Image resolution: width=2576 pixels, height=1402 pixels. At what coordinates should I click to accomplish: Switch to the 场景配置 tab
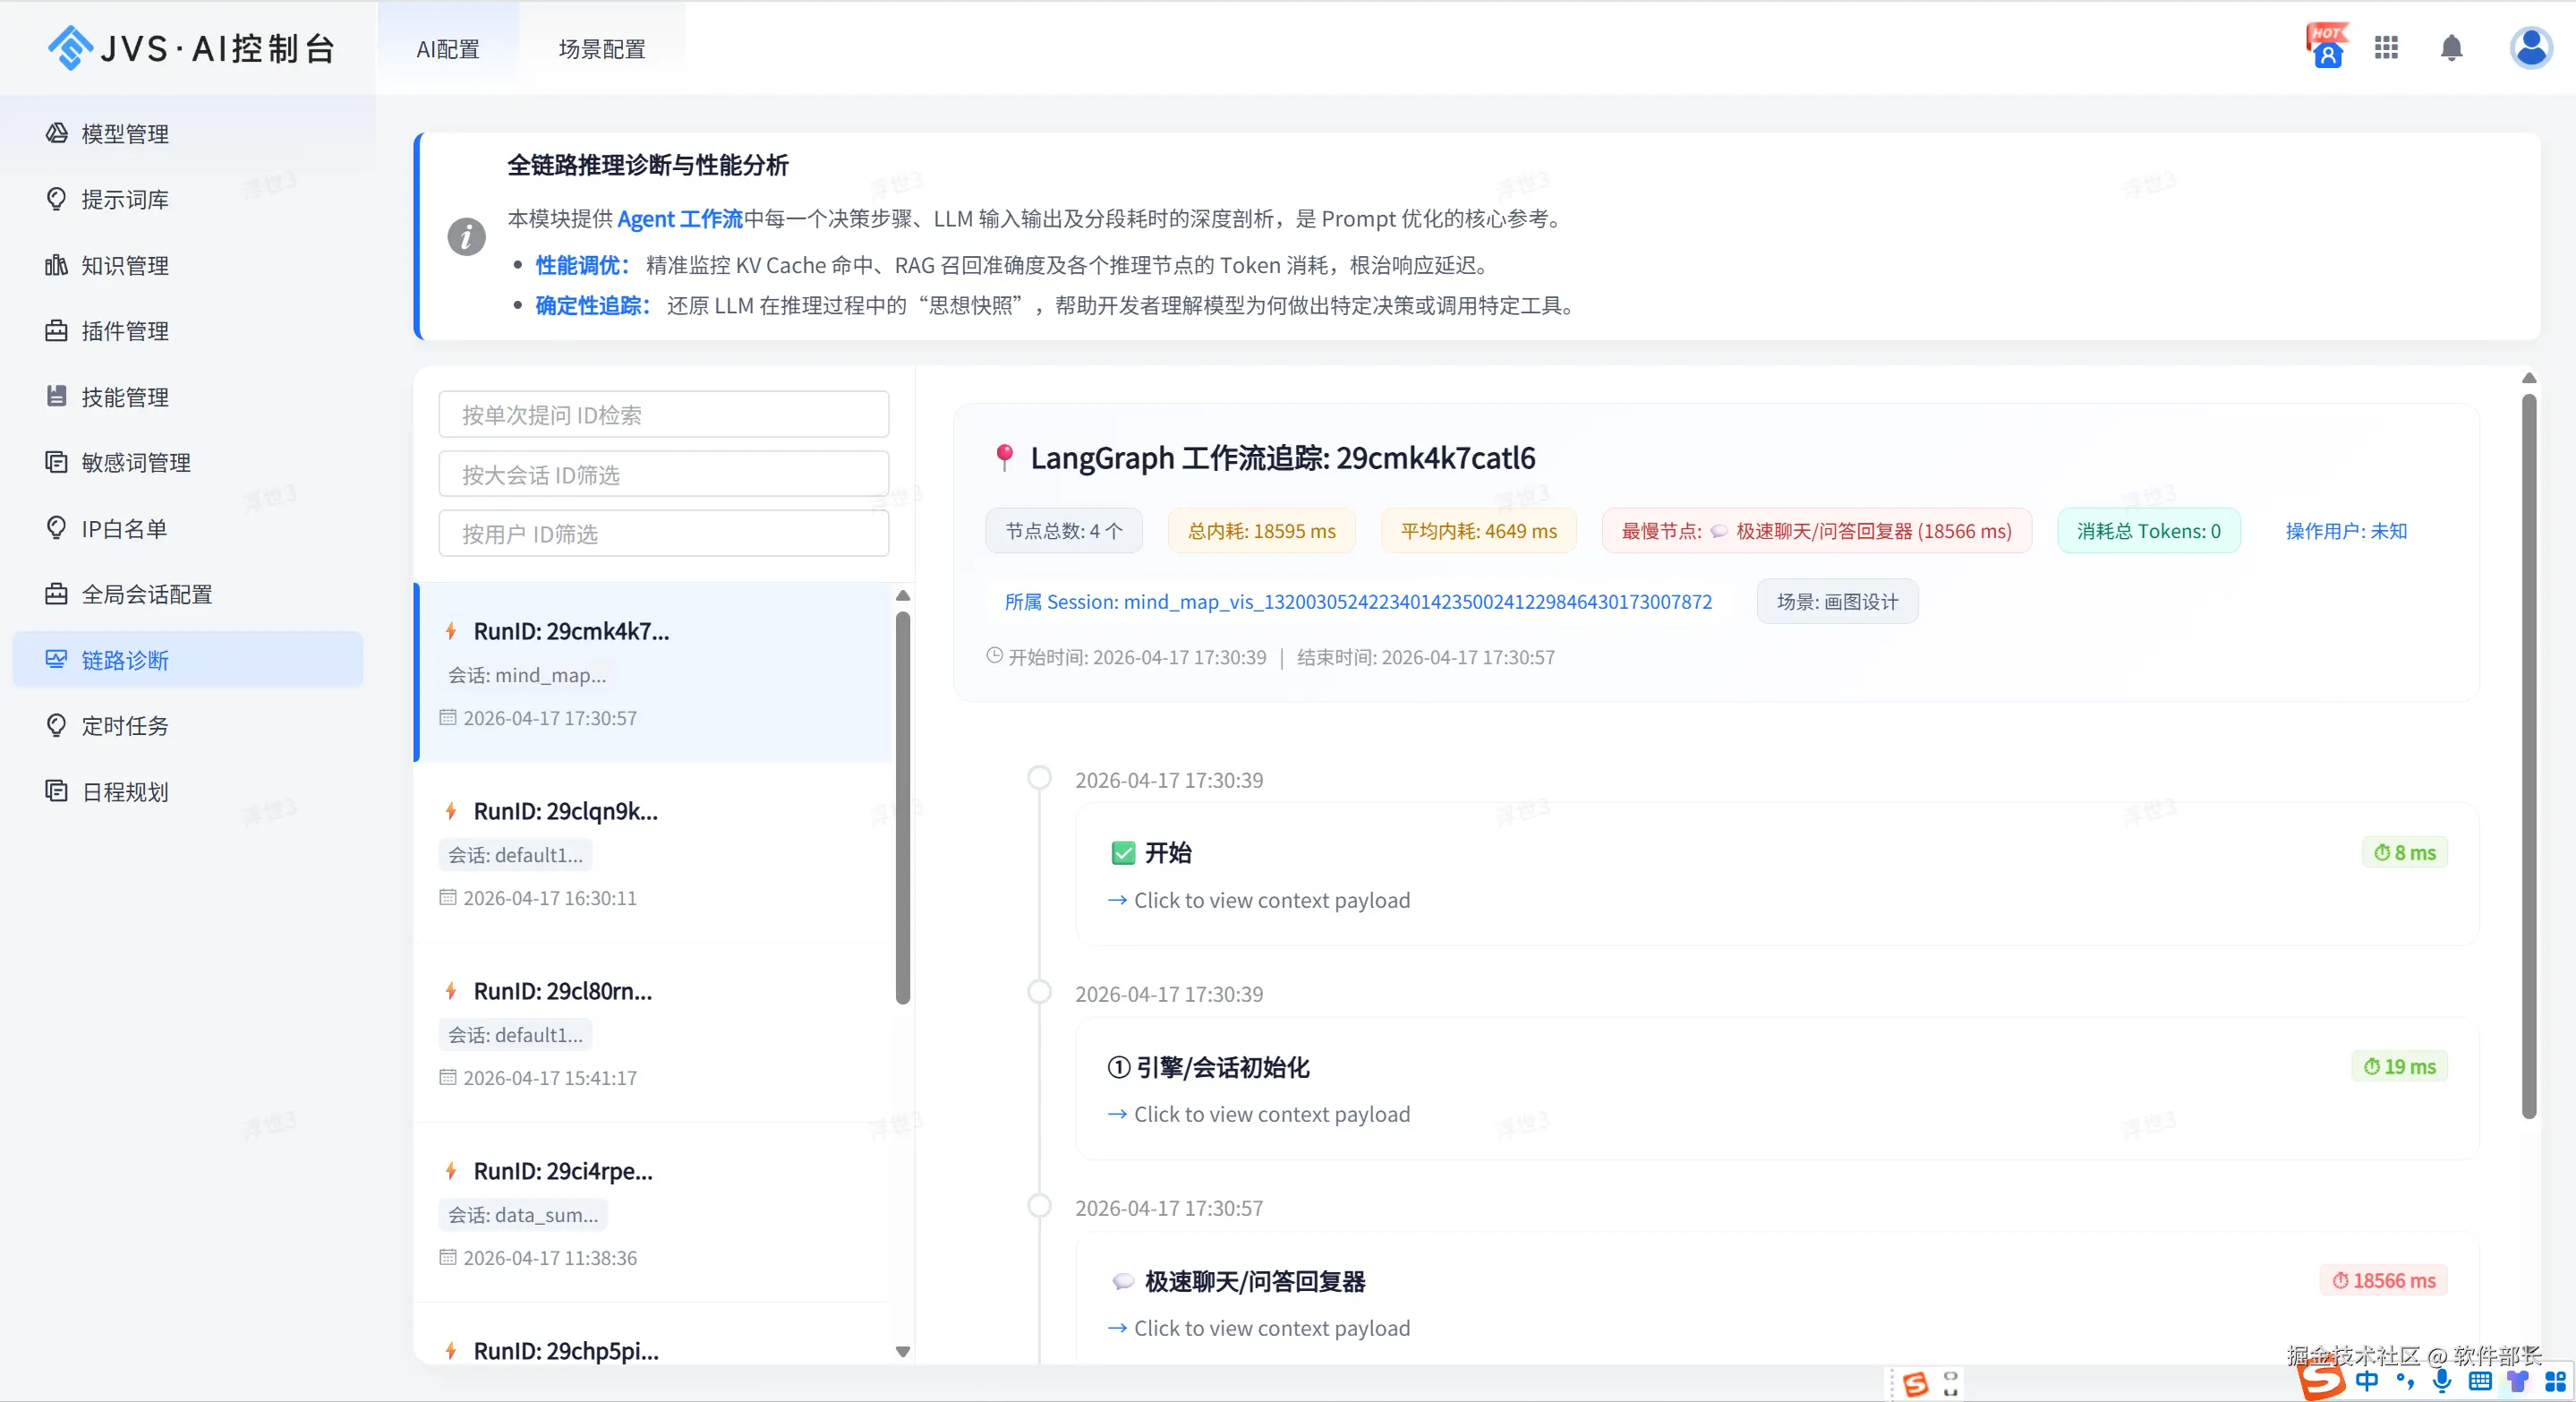[x=602, y=49]
